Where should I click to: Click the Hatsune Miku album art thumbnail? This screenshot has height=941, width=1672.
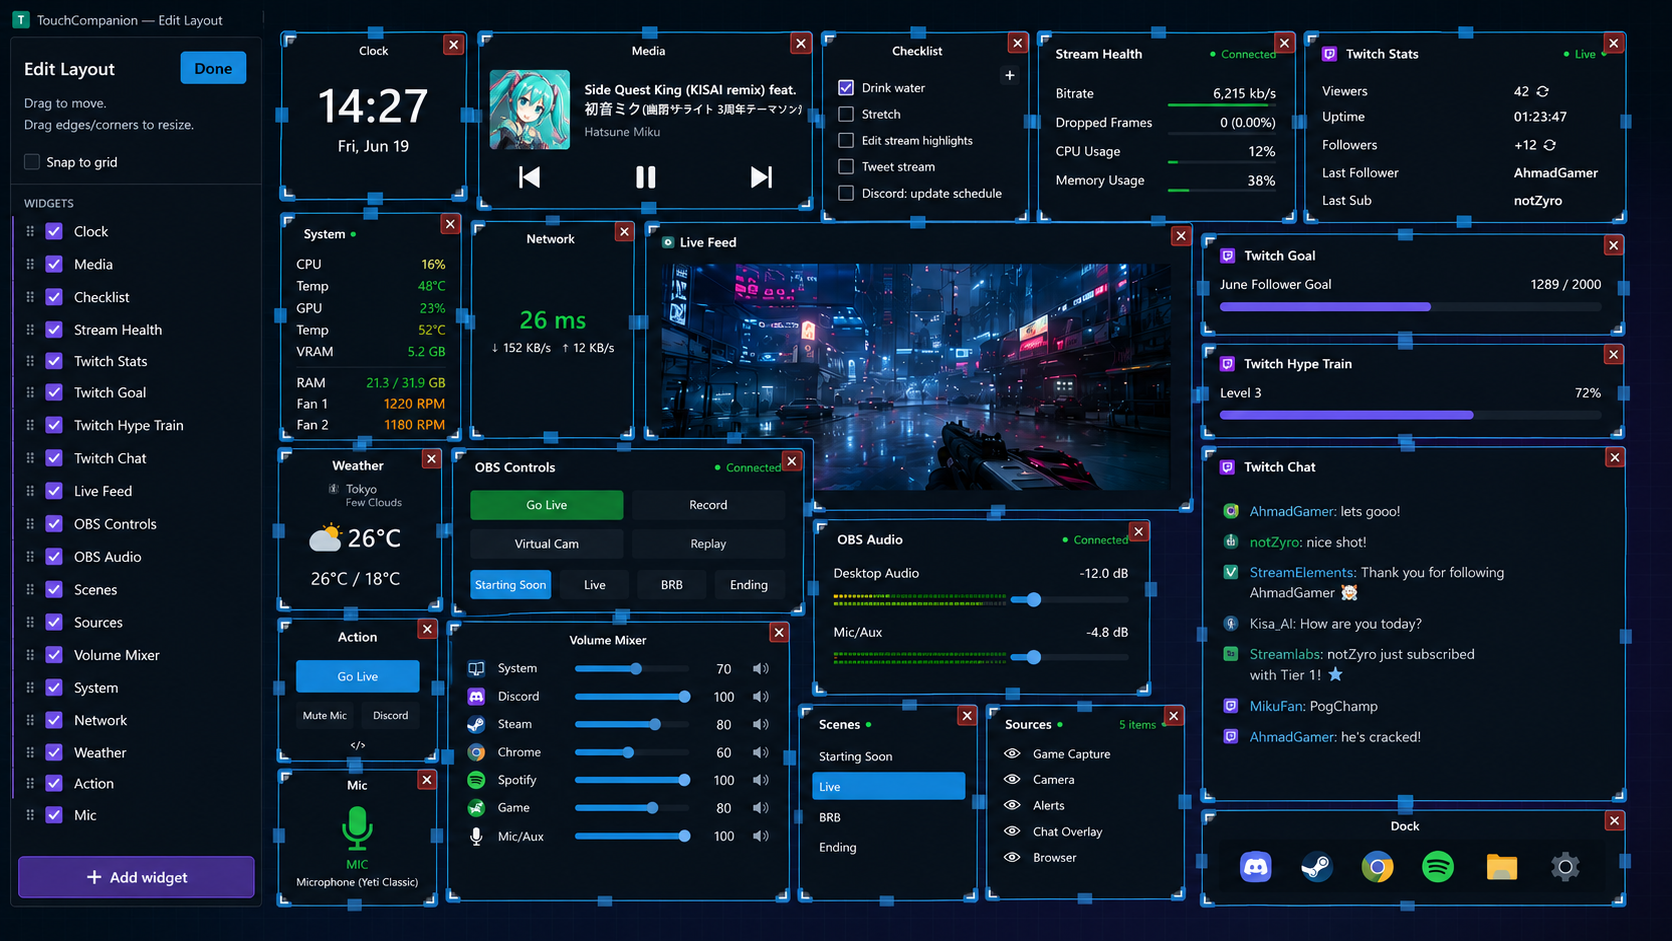point(530,109)
